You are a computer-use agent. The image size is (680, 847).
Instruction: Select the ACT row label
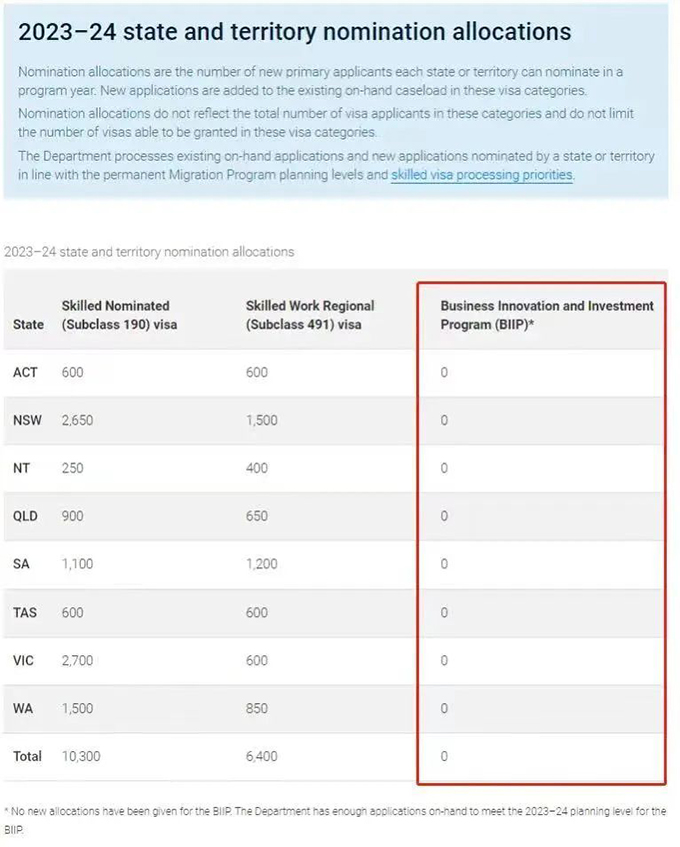click(25, 373)
